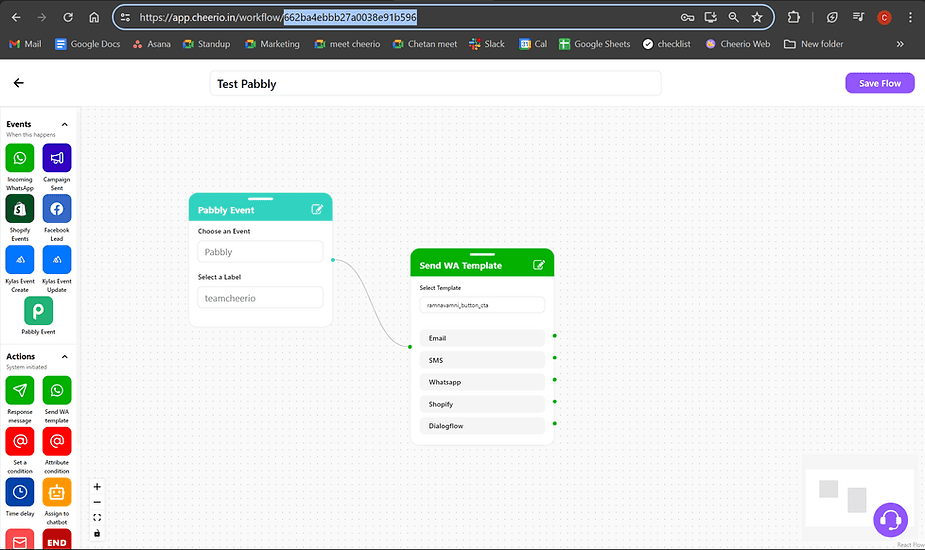Edit the Send WA Template node
Image resolution: width=925 pixels, height=550 pixels.
coord(539,265)
